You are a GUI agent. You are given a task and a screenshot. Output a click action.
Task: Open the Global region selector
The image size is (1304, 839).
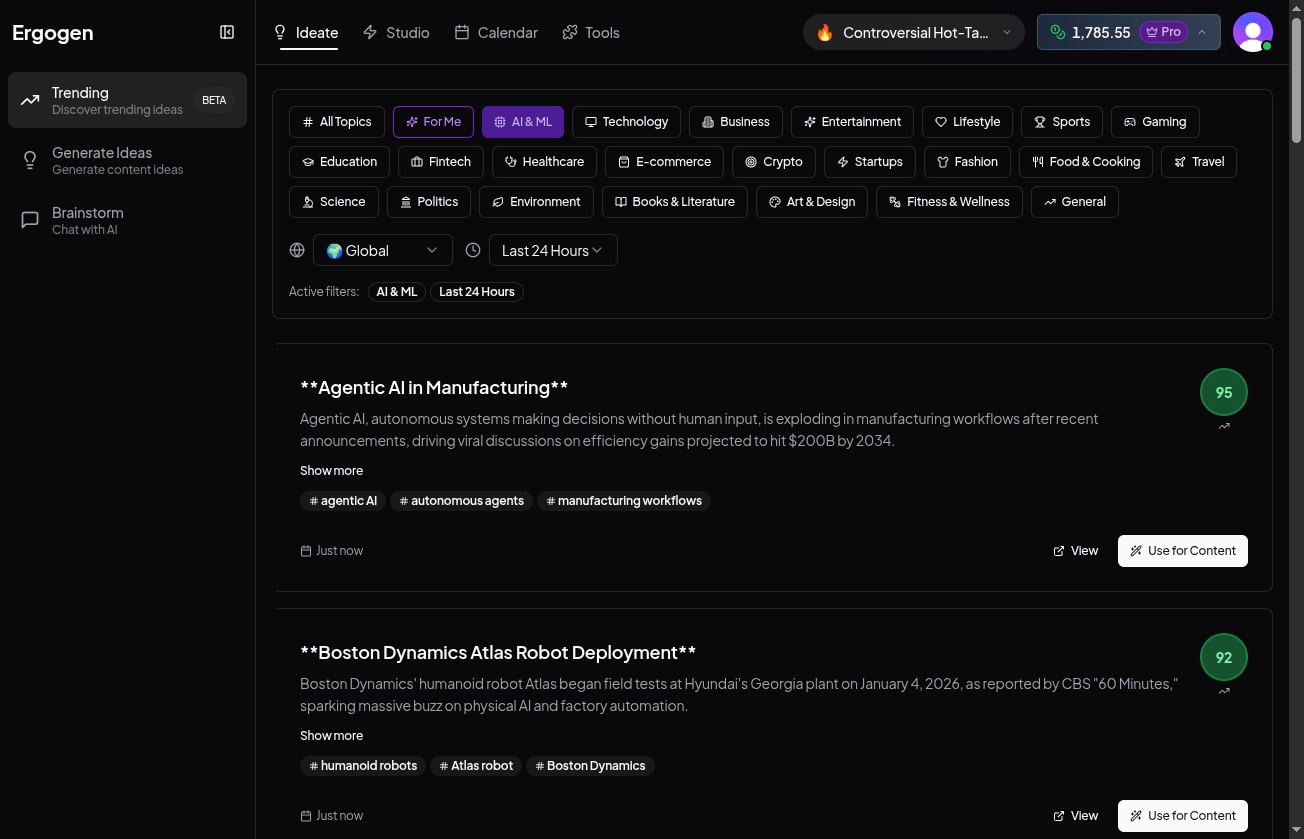[381, 250]
